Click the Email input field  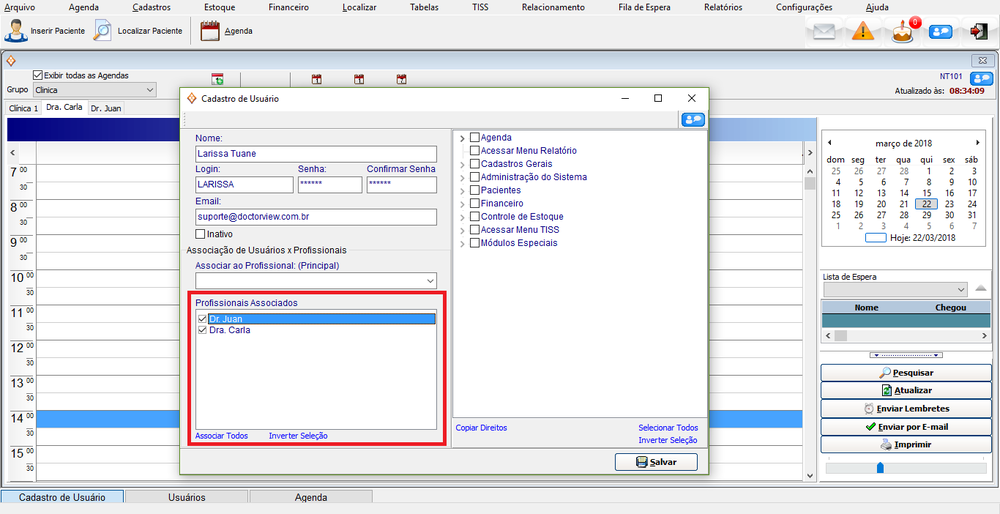click(316, 217)
